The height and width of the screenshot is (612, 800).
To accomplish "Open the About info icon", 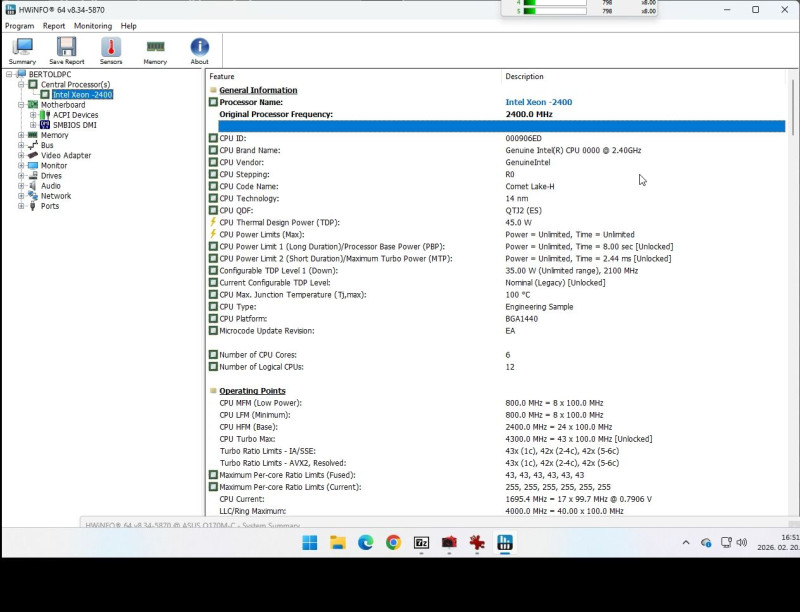I will tap(199, 50).
